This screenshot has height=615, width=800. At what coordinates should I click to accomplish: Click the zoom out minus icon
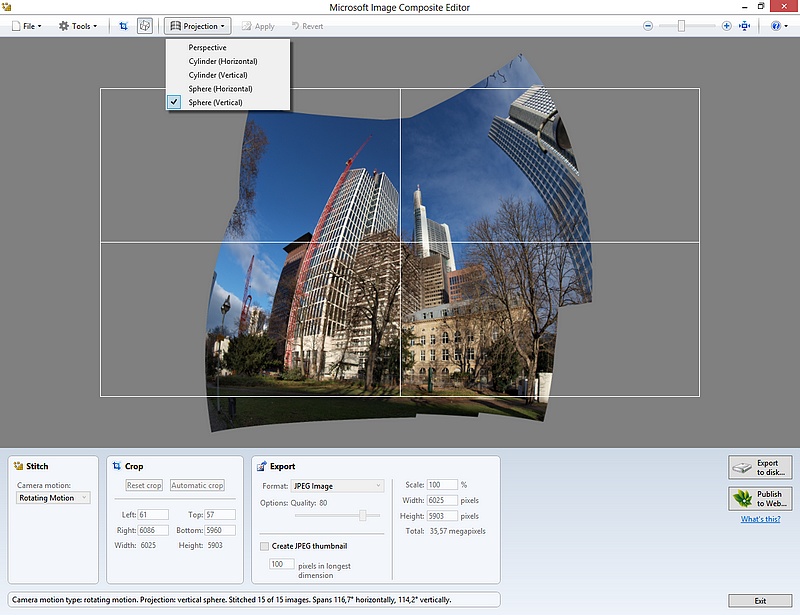[x=648, y=26]
